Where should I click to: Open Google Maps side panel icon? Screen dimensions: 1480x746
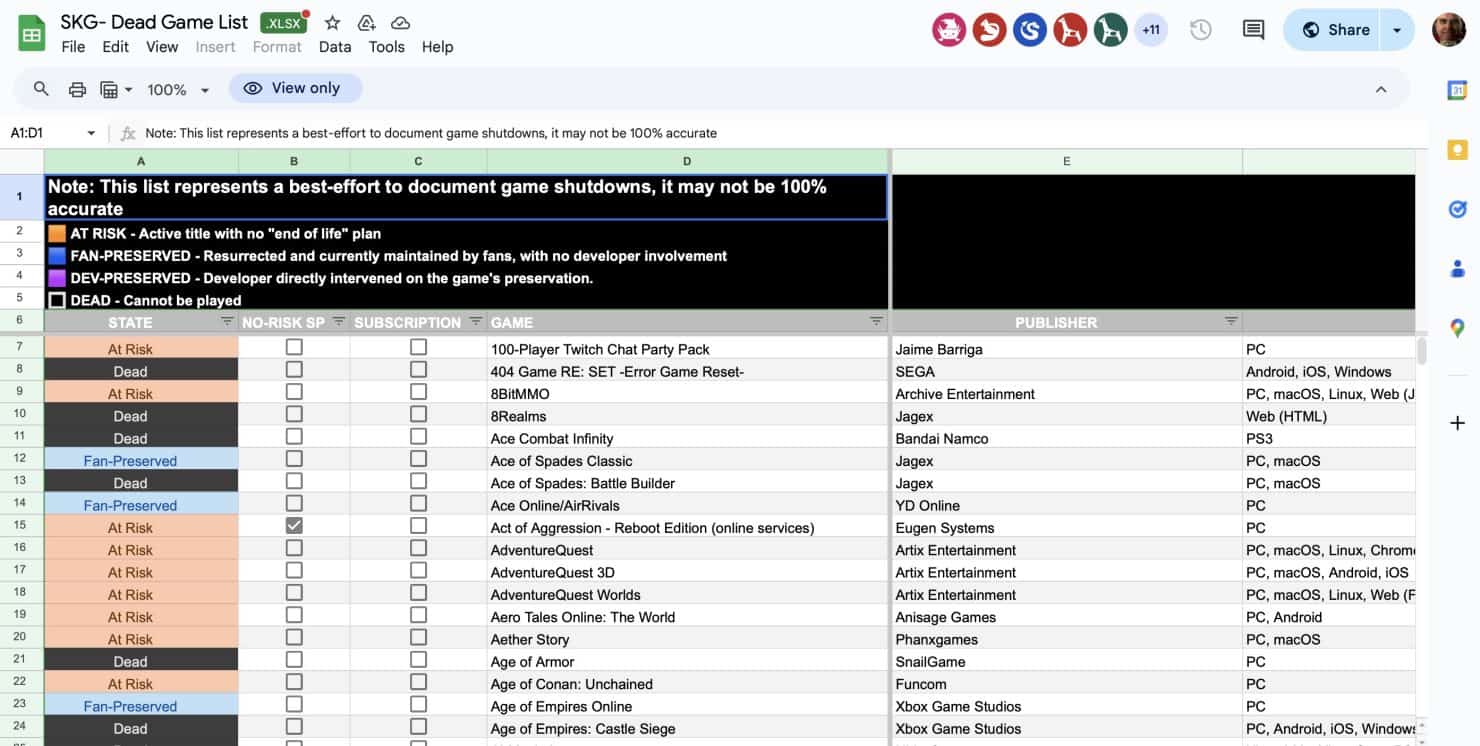[x=1457, y=327]
